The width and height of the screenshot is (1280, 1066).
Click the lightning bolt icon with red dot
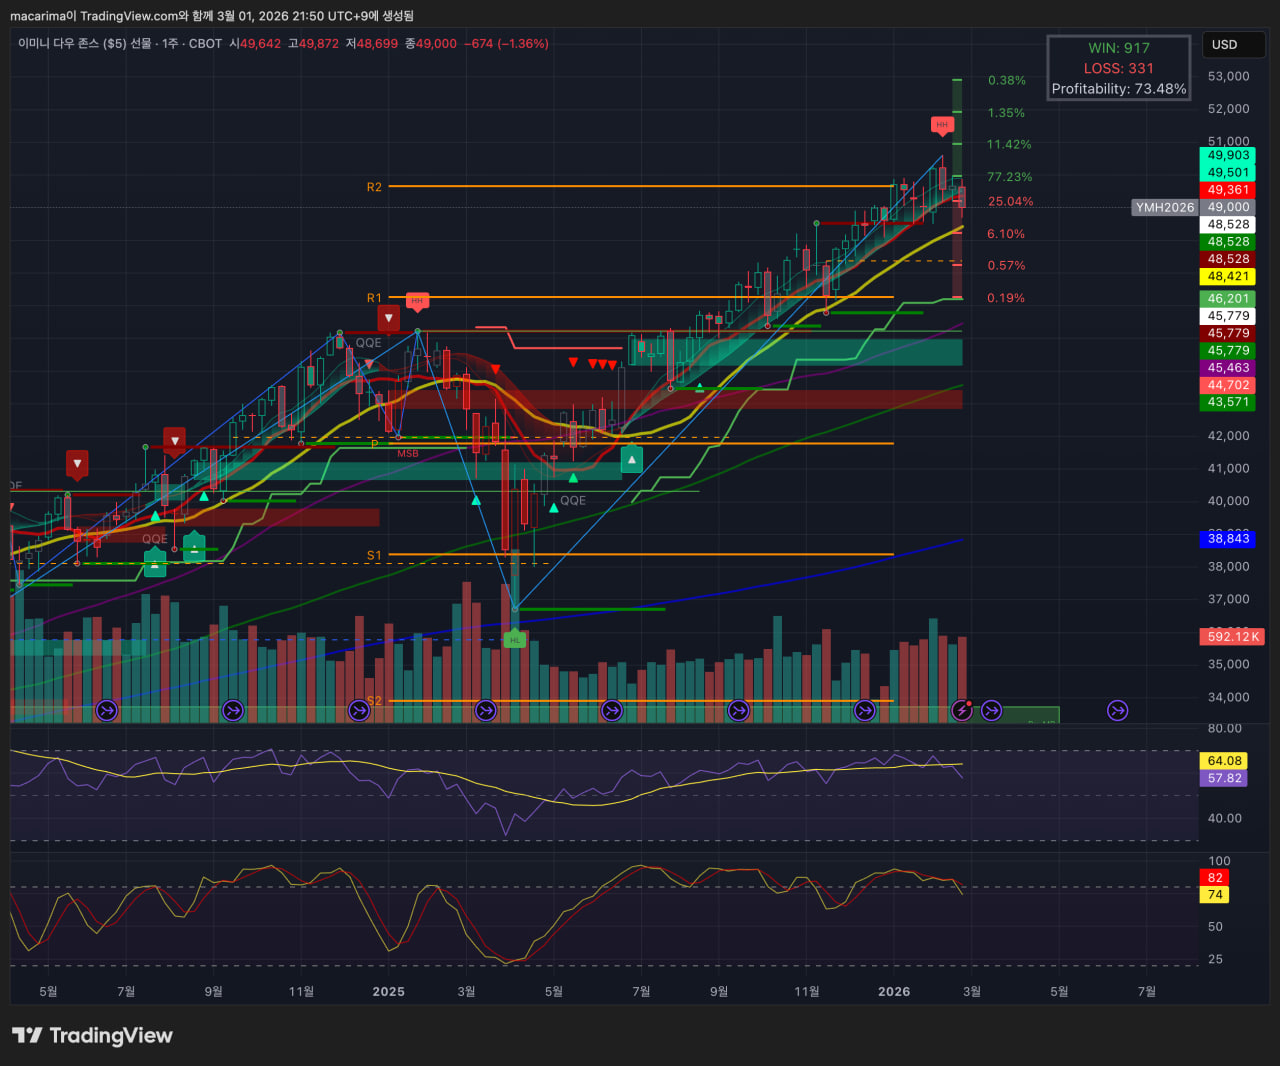[x=962, y=710]
